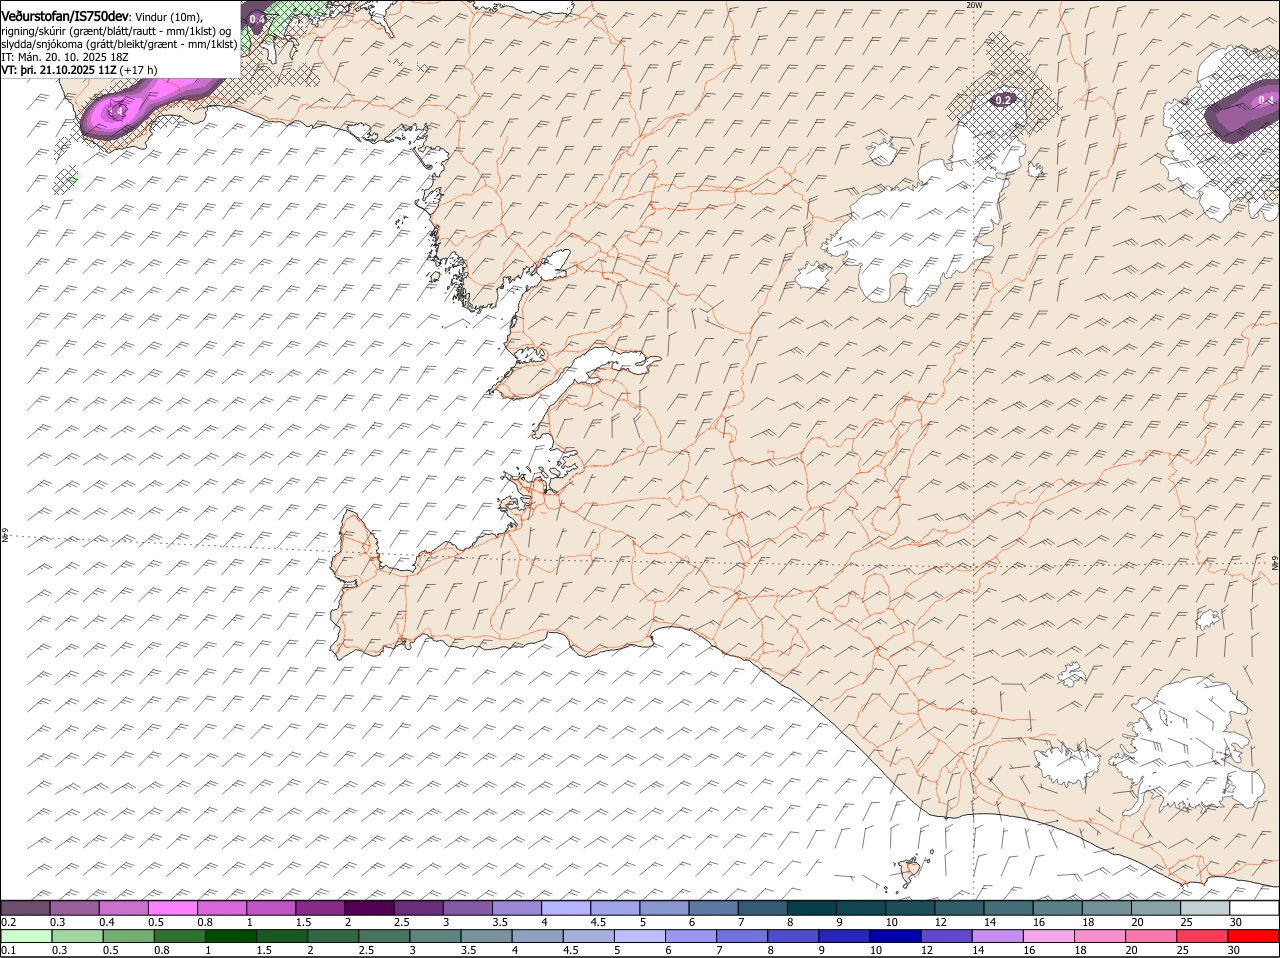Click the bottom legend swatch between 10 and 12

(896, 936)
